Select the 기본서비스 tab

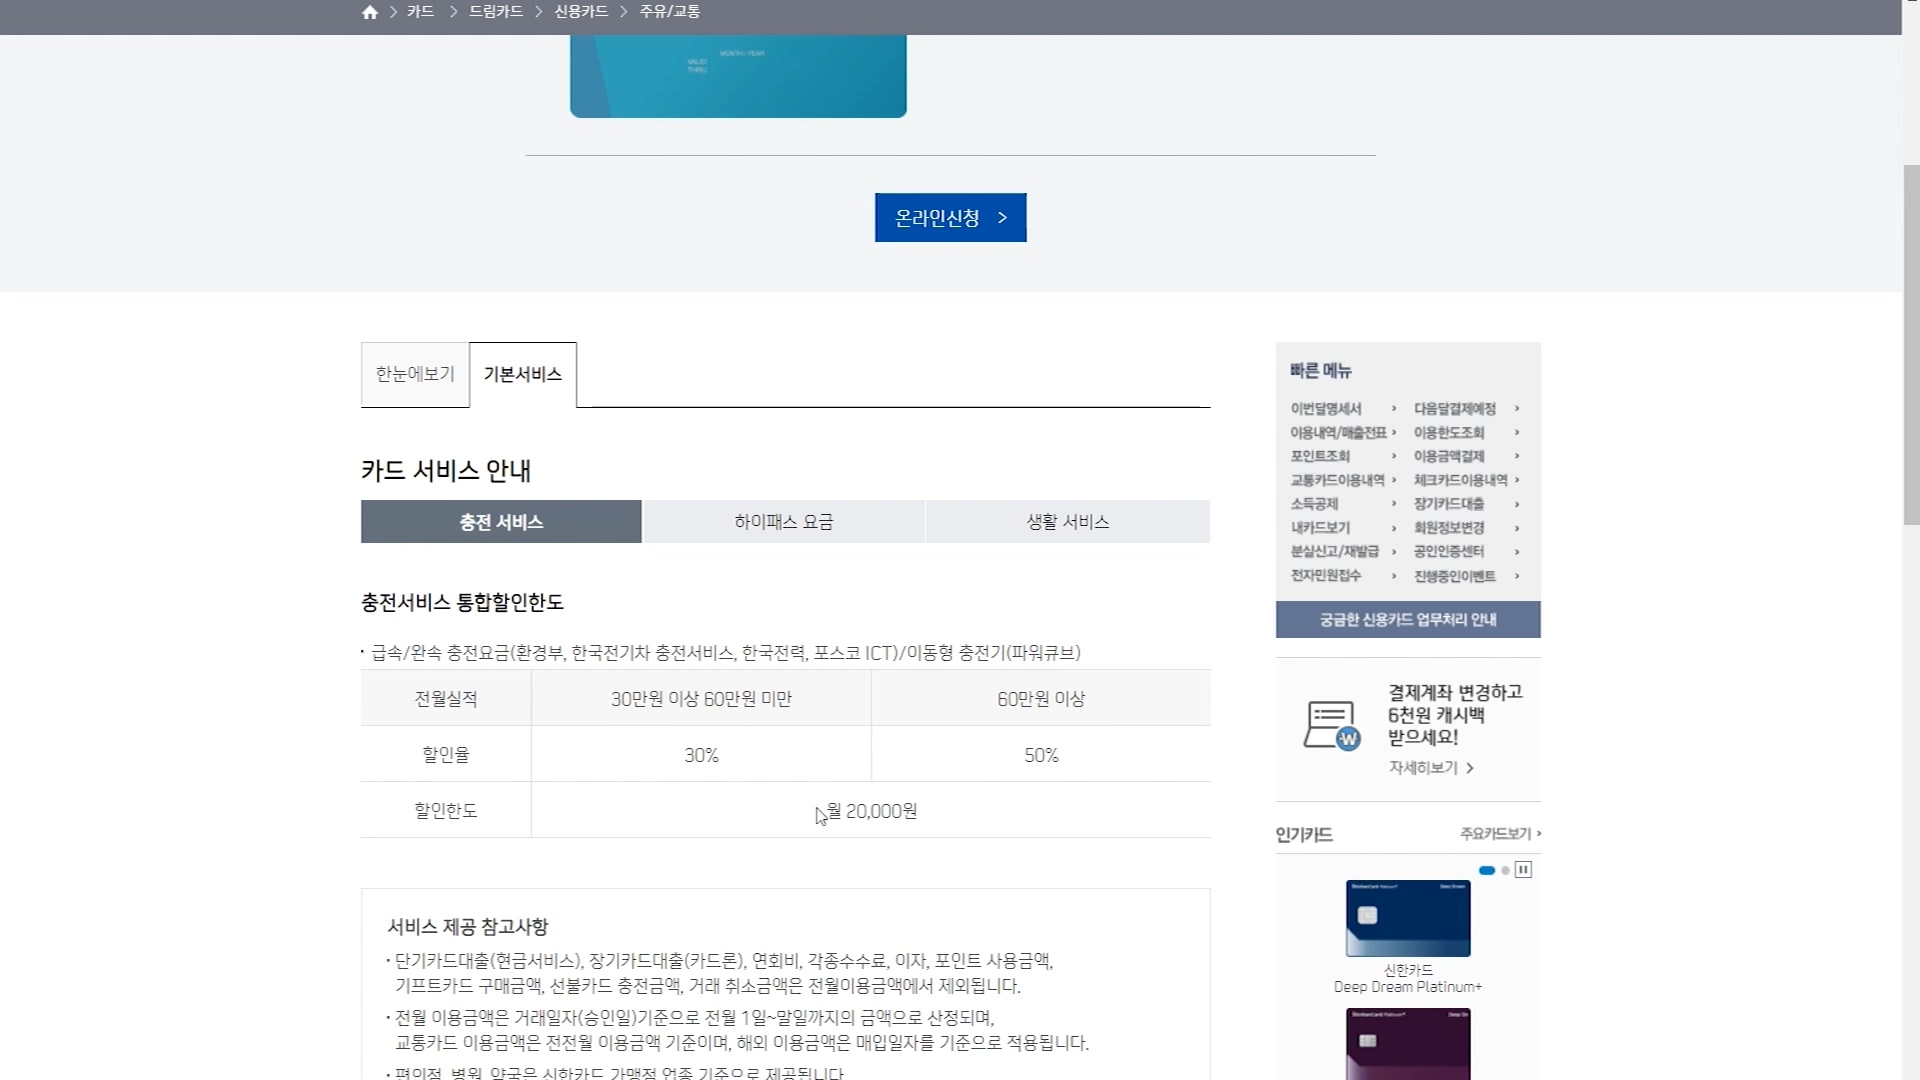(x=523, y=374)
